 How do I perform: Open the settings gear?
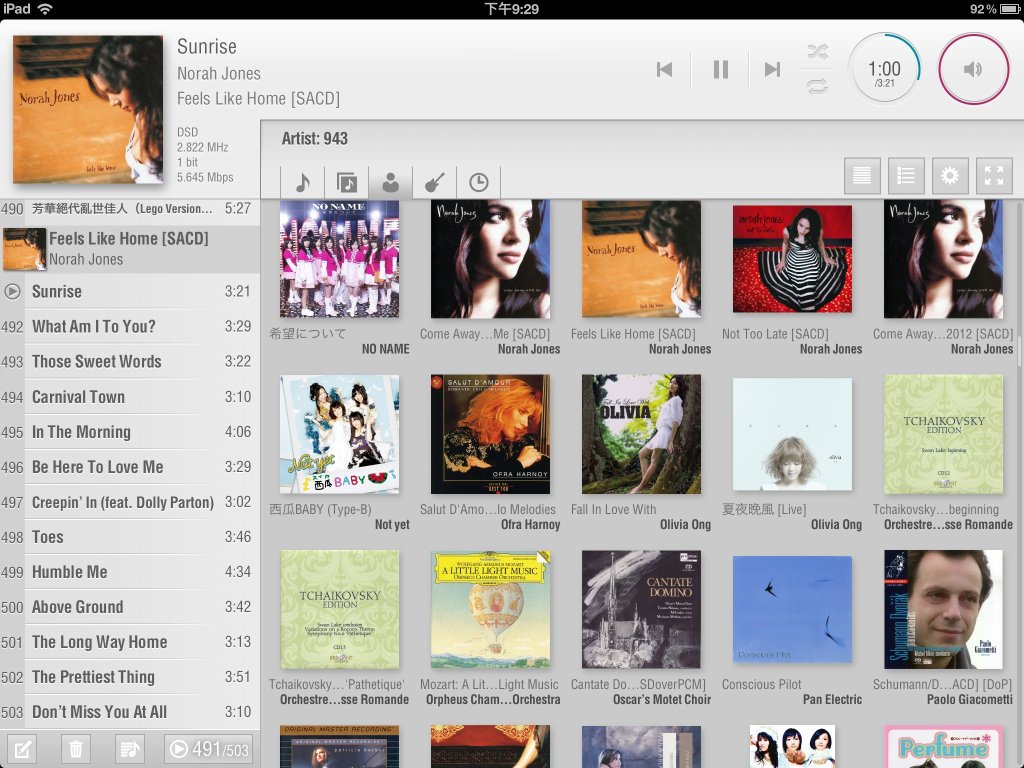click(950, 176)
